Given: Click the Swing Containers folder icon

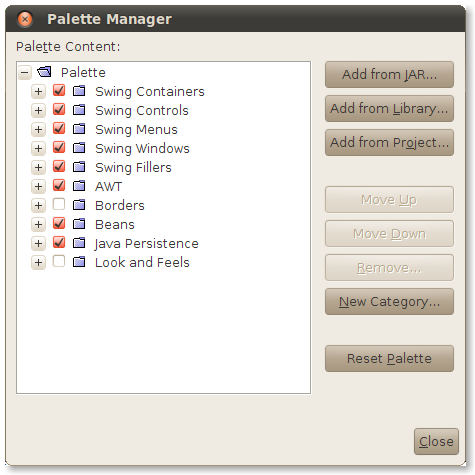Looking at the screenshot, I should pyautogui.click(x=79, y=91).
